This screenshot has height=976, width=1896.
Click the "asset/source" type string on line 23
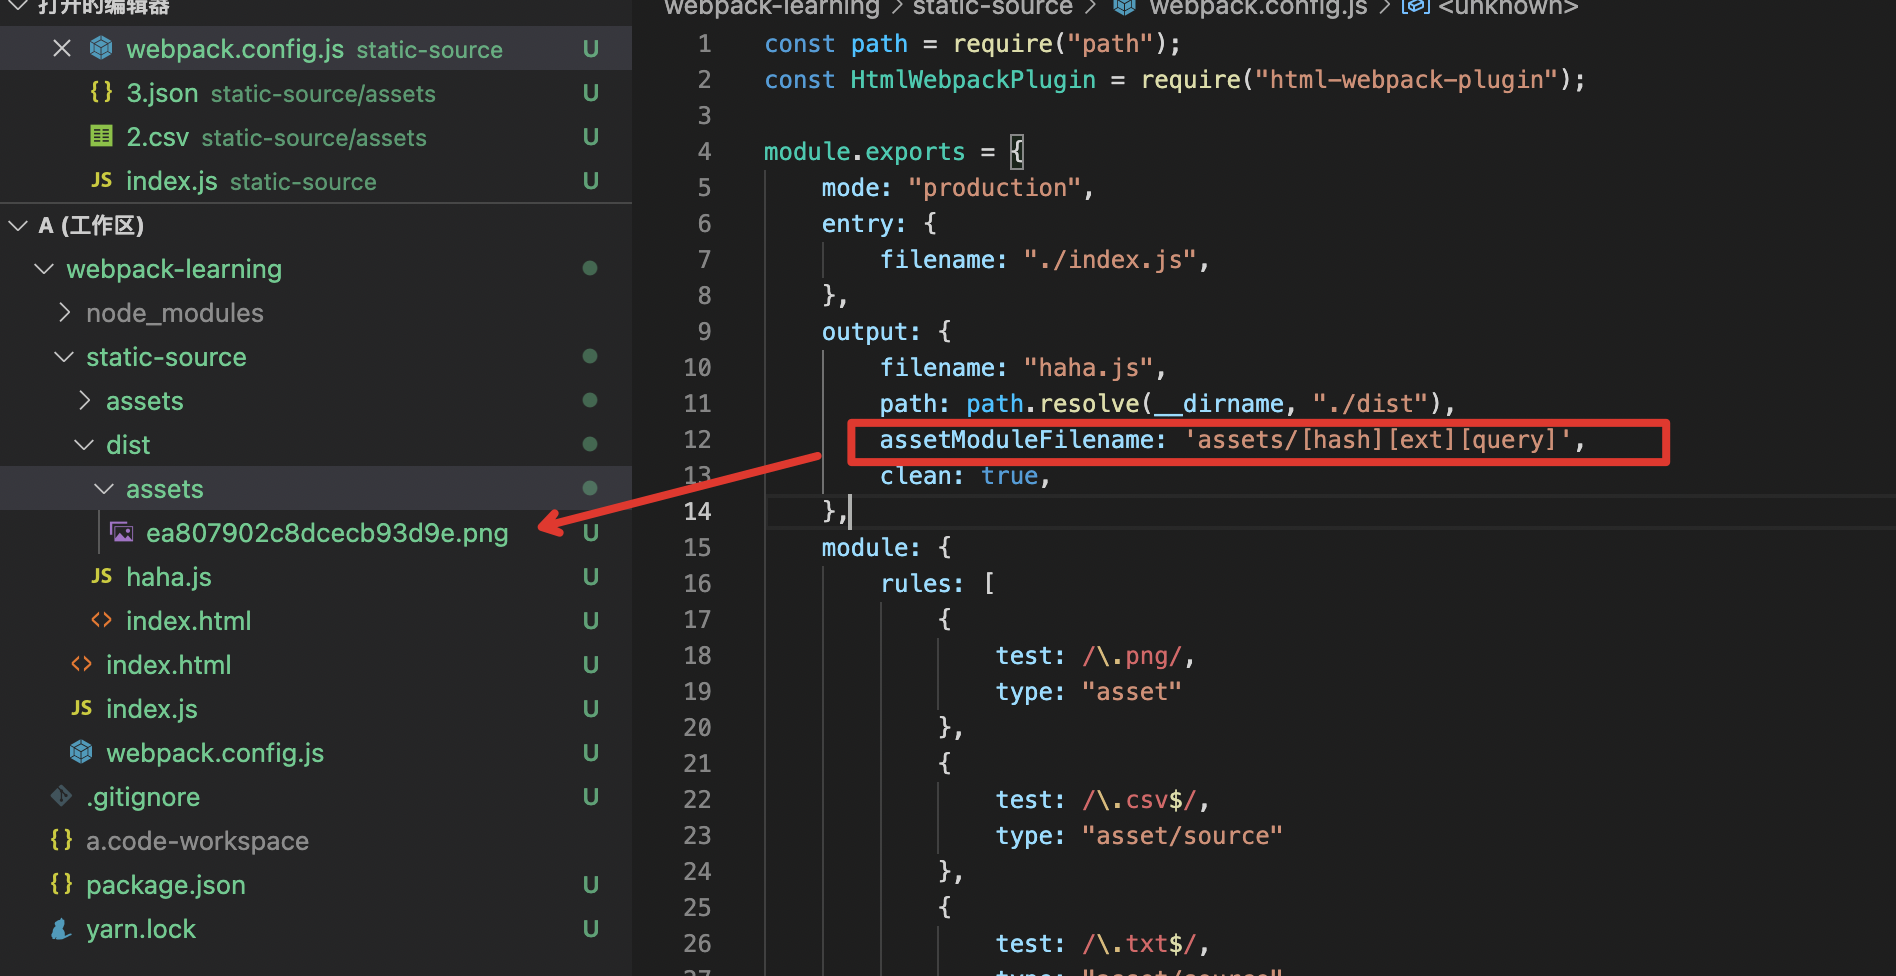[1182, 836]
